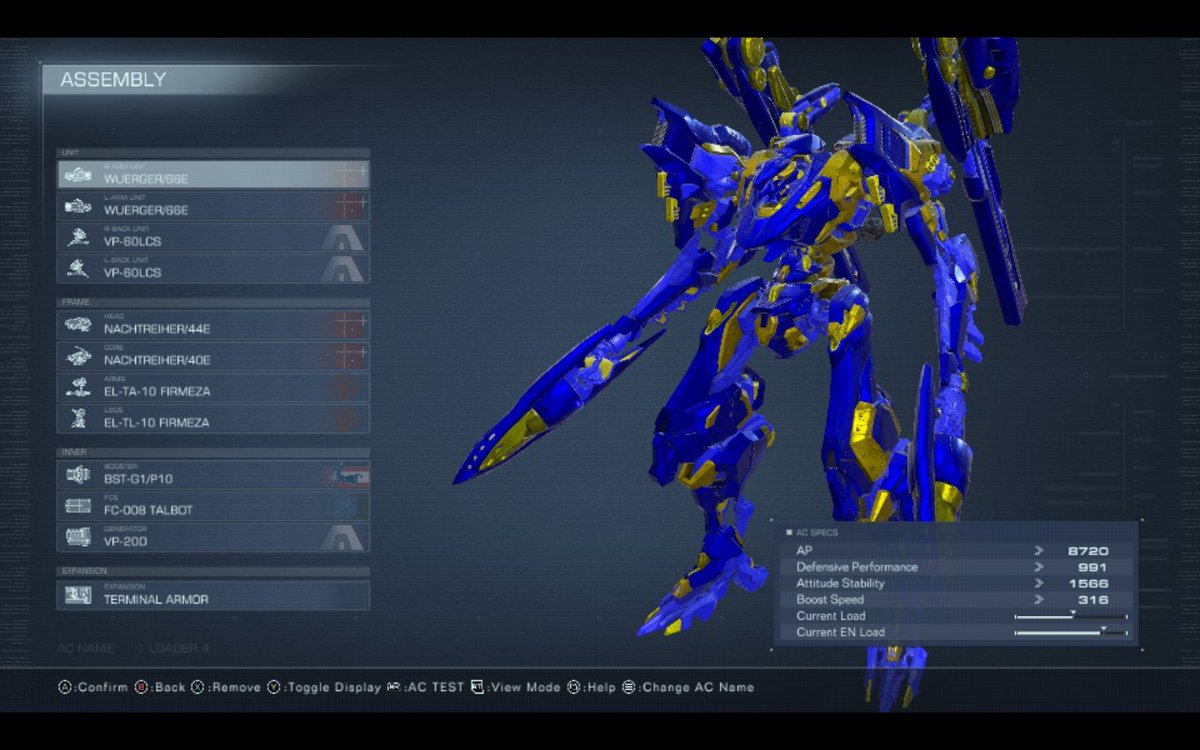Click the Arms part icon

[78, 388]
